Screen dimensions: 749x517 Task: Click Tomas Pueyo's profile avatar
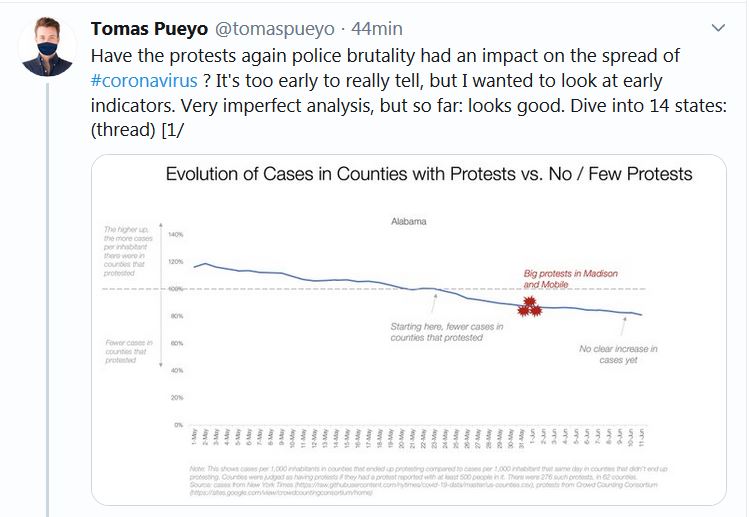48,45
